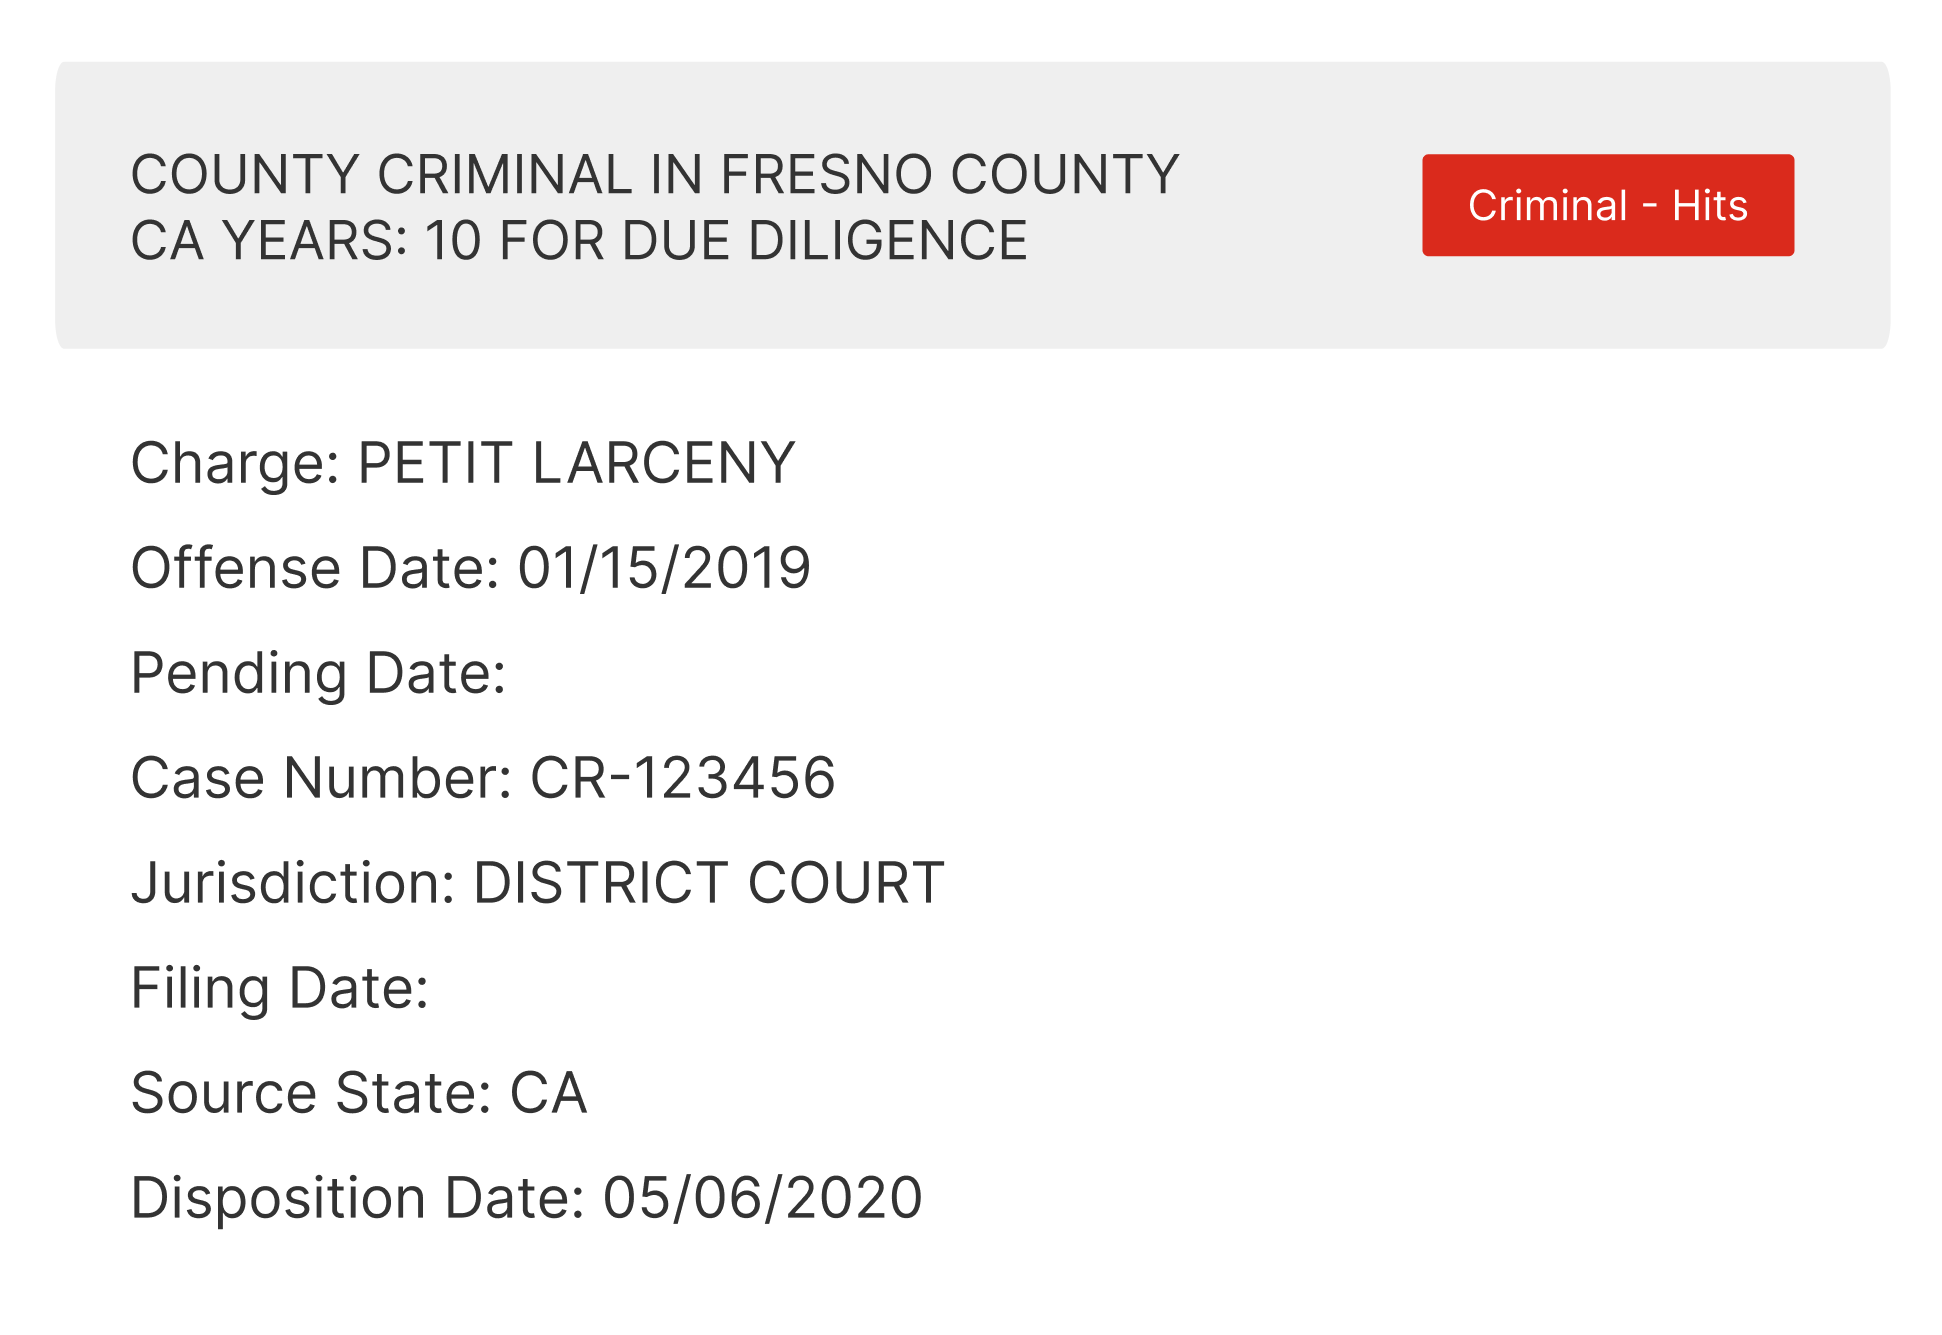Select the 01/15/2019 offense date value
This screenshot has height=1335, width=1942.
[x=664, y=568]
